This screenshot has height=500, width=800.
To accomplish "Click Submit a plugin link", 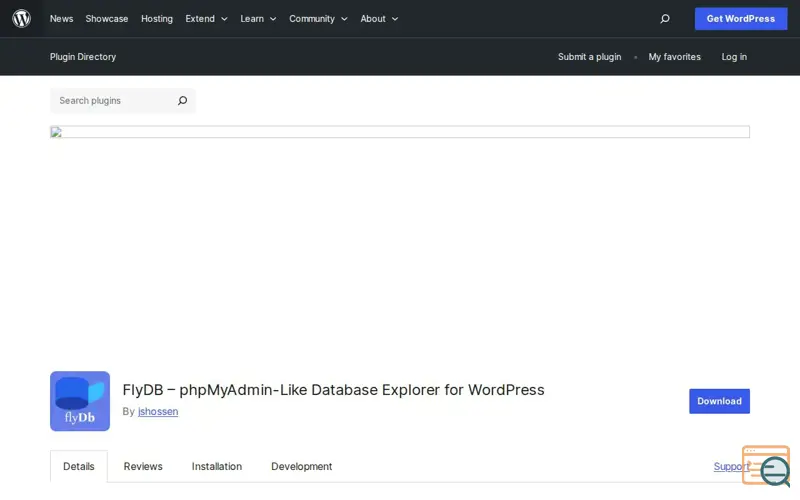I will tap(589, 57).
